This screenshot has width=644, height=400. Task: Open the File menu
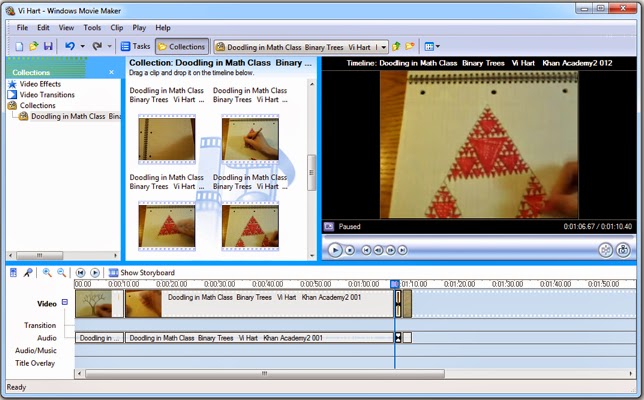coord(22,28)
